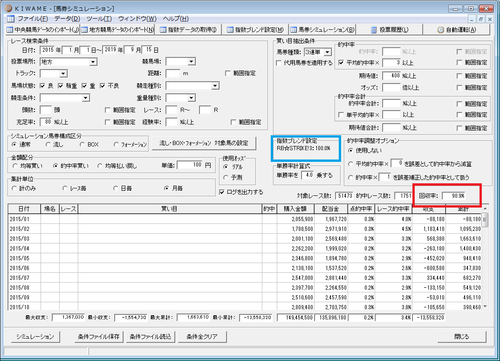Open the 中央競馬データのインポート toolbar button
500x361 pixels.
point(42,30)
